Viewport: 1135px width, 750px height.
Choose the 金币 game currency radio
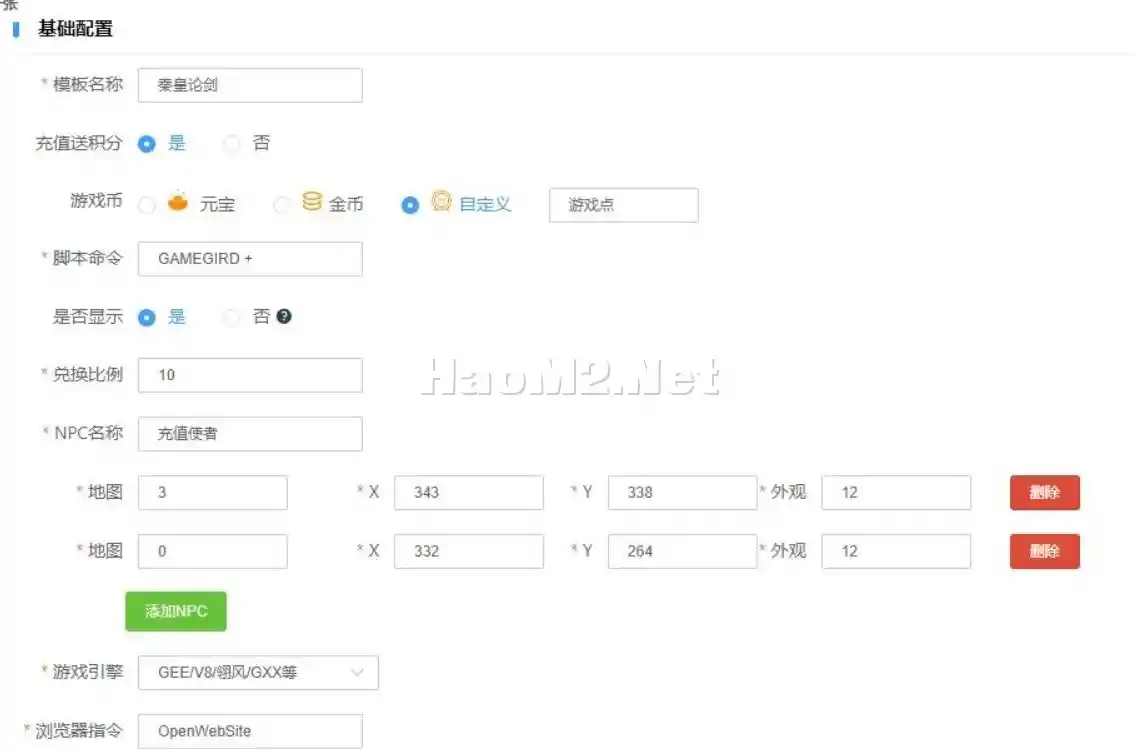point(282,206)
